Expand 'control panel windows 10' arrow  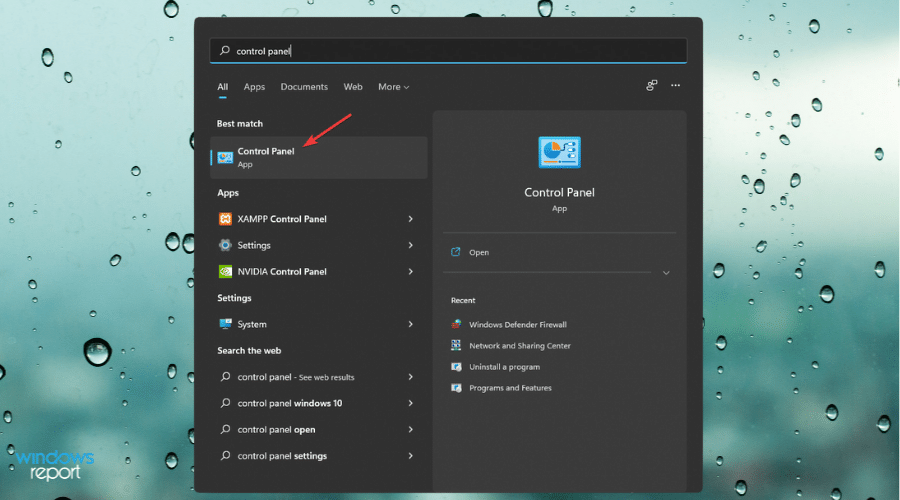point(410,404)
